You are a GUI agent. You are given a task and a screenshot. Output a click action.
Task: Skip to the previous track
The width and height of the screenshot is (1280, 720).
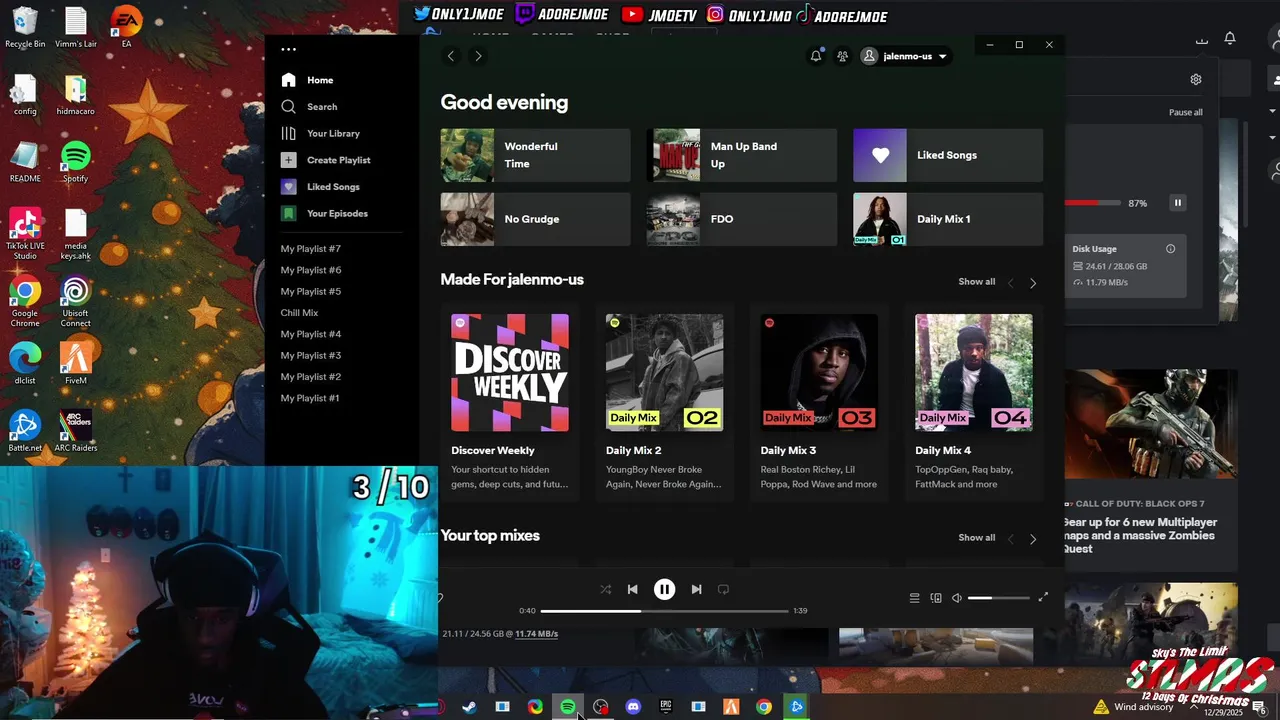pos(632,589)
